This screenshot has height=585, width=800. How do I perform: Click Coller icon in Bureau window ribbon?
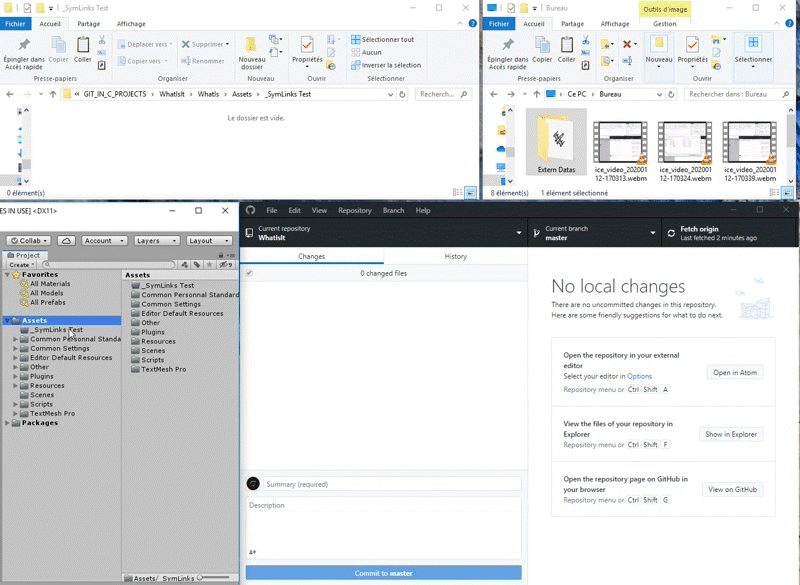coord(566,49)
